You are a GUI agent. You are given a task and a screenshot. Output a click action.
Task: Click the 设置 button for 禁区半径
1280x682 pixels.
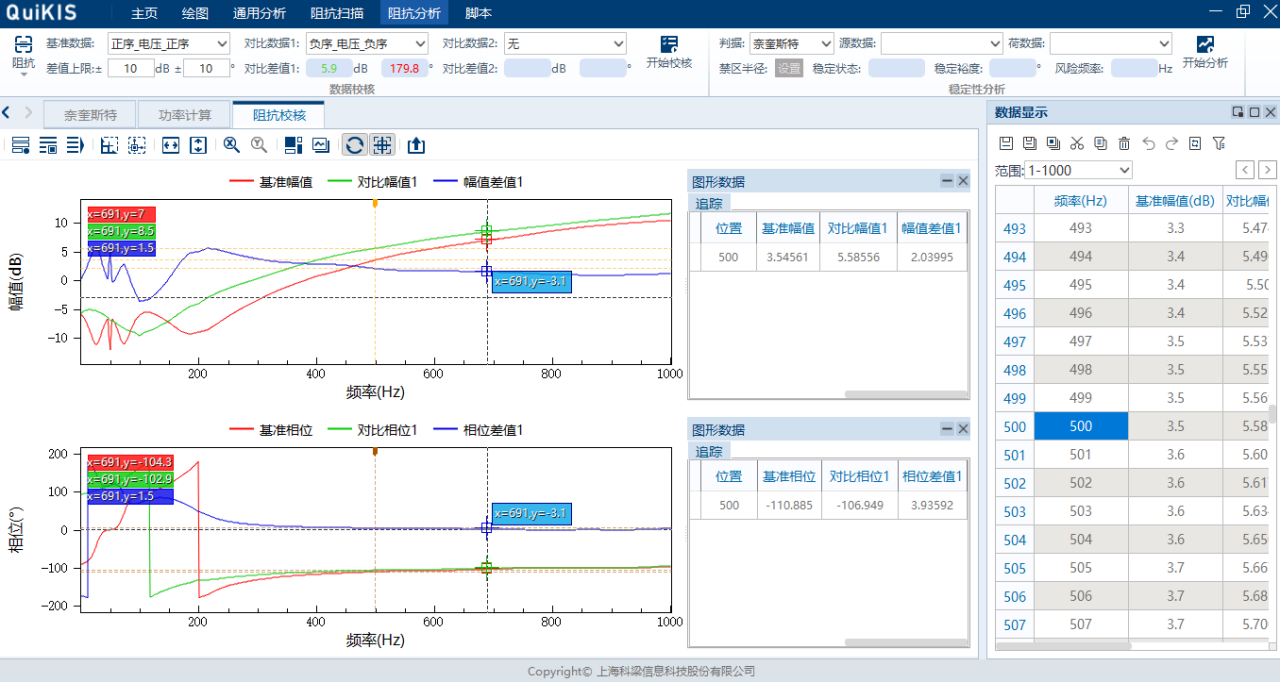point(789,68)
